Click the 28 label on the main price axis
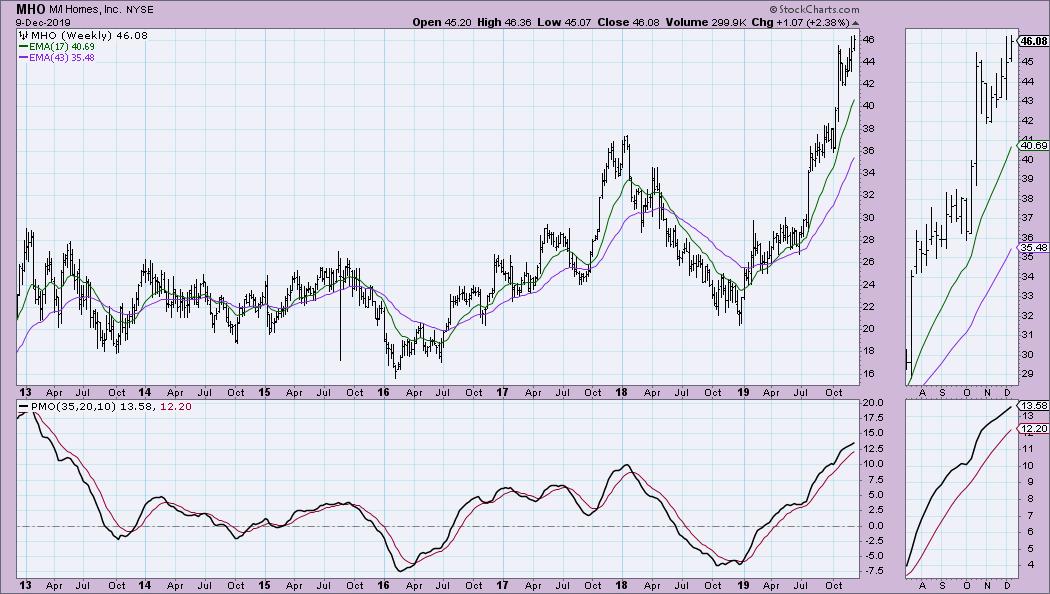The image size is (1050, 594). (x=868, y=240)
